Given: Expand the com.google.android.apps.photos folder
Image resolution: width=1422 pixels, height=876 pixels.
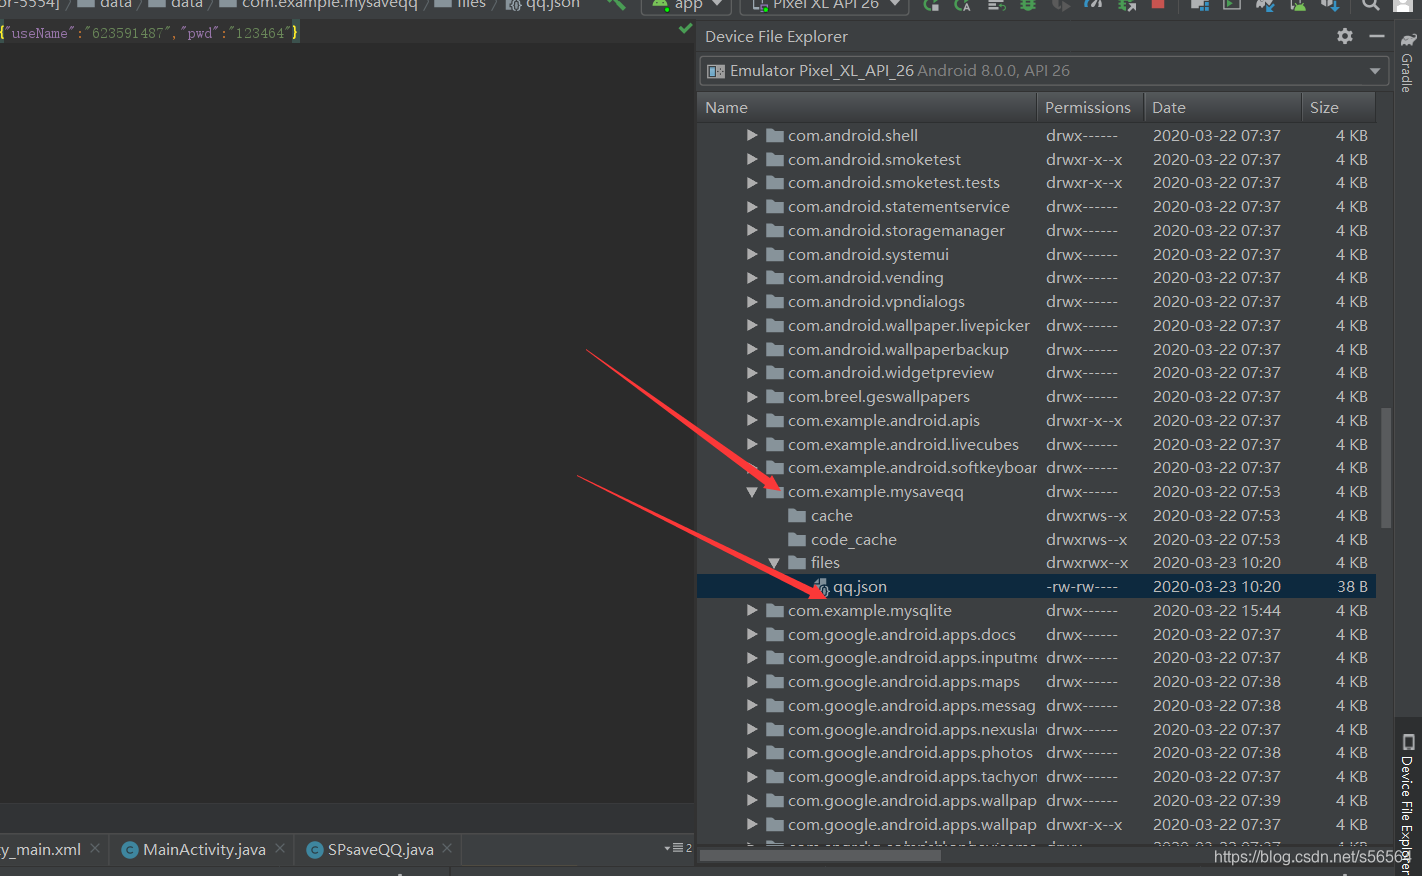Looking at the screenshot, I should pos(752,753).
